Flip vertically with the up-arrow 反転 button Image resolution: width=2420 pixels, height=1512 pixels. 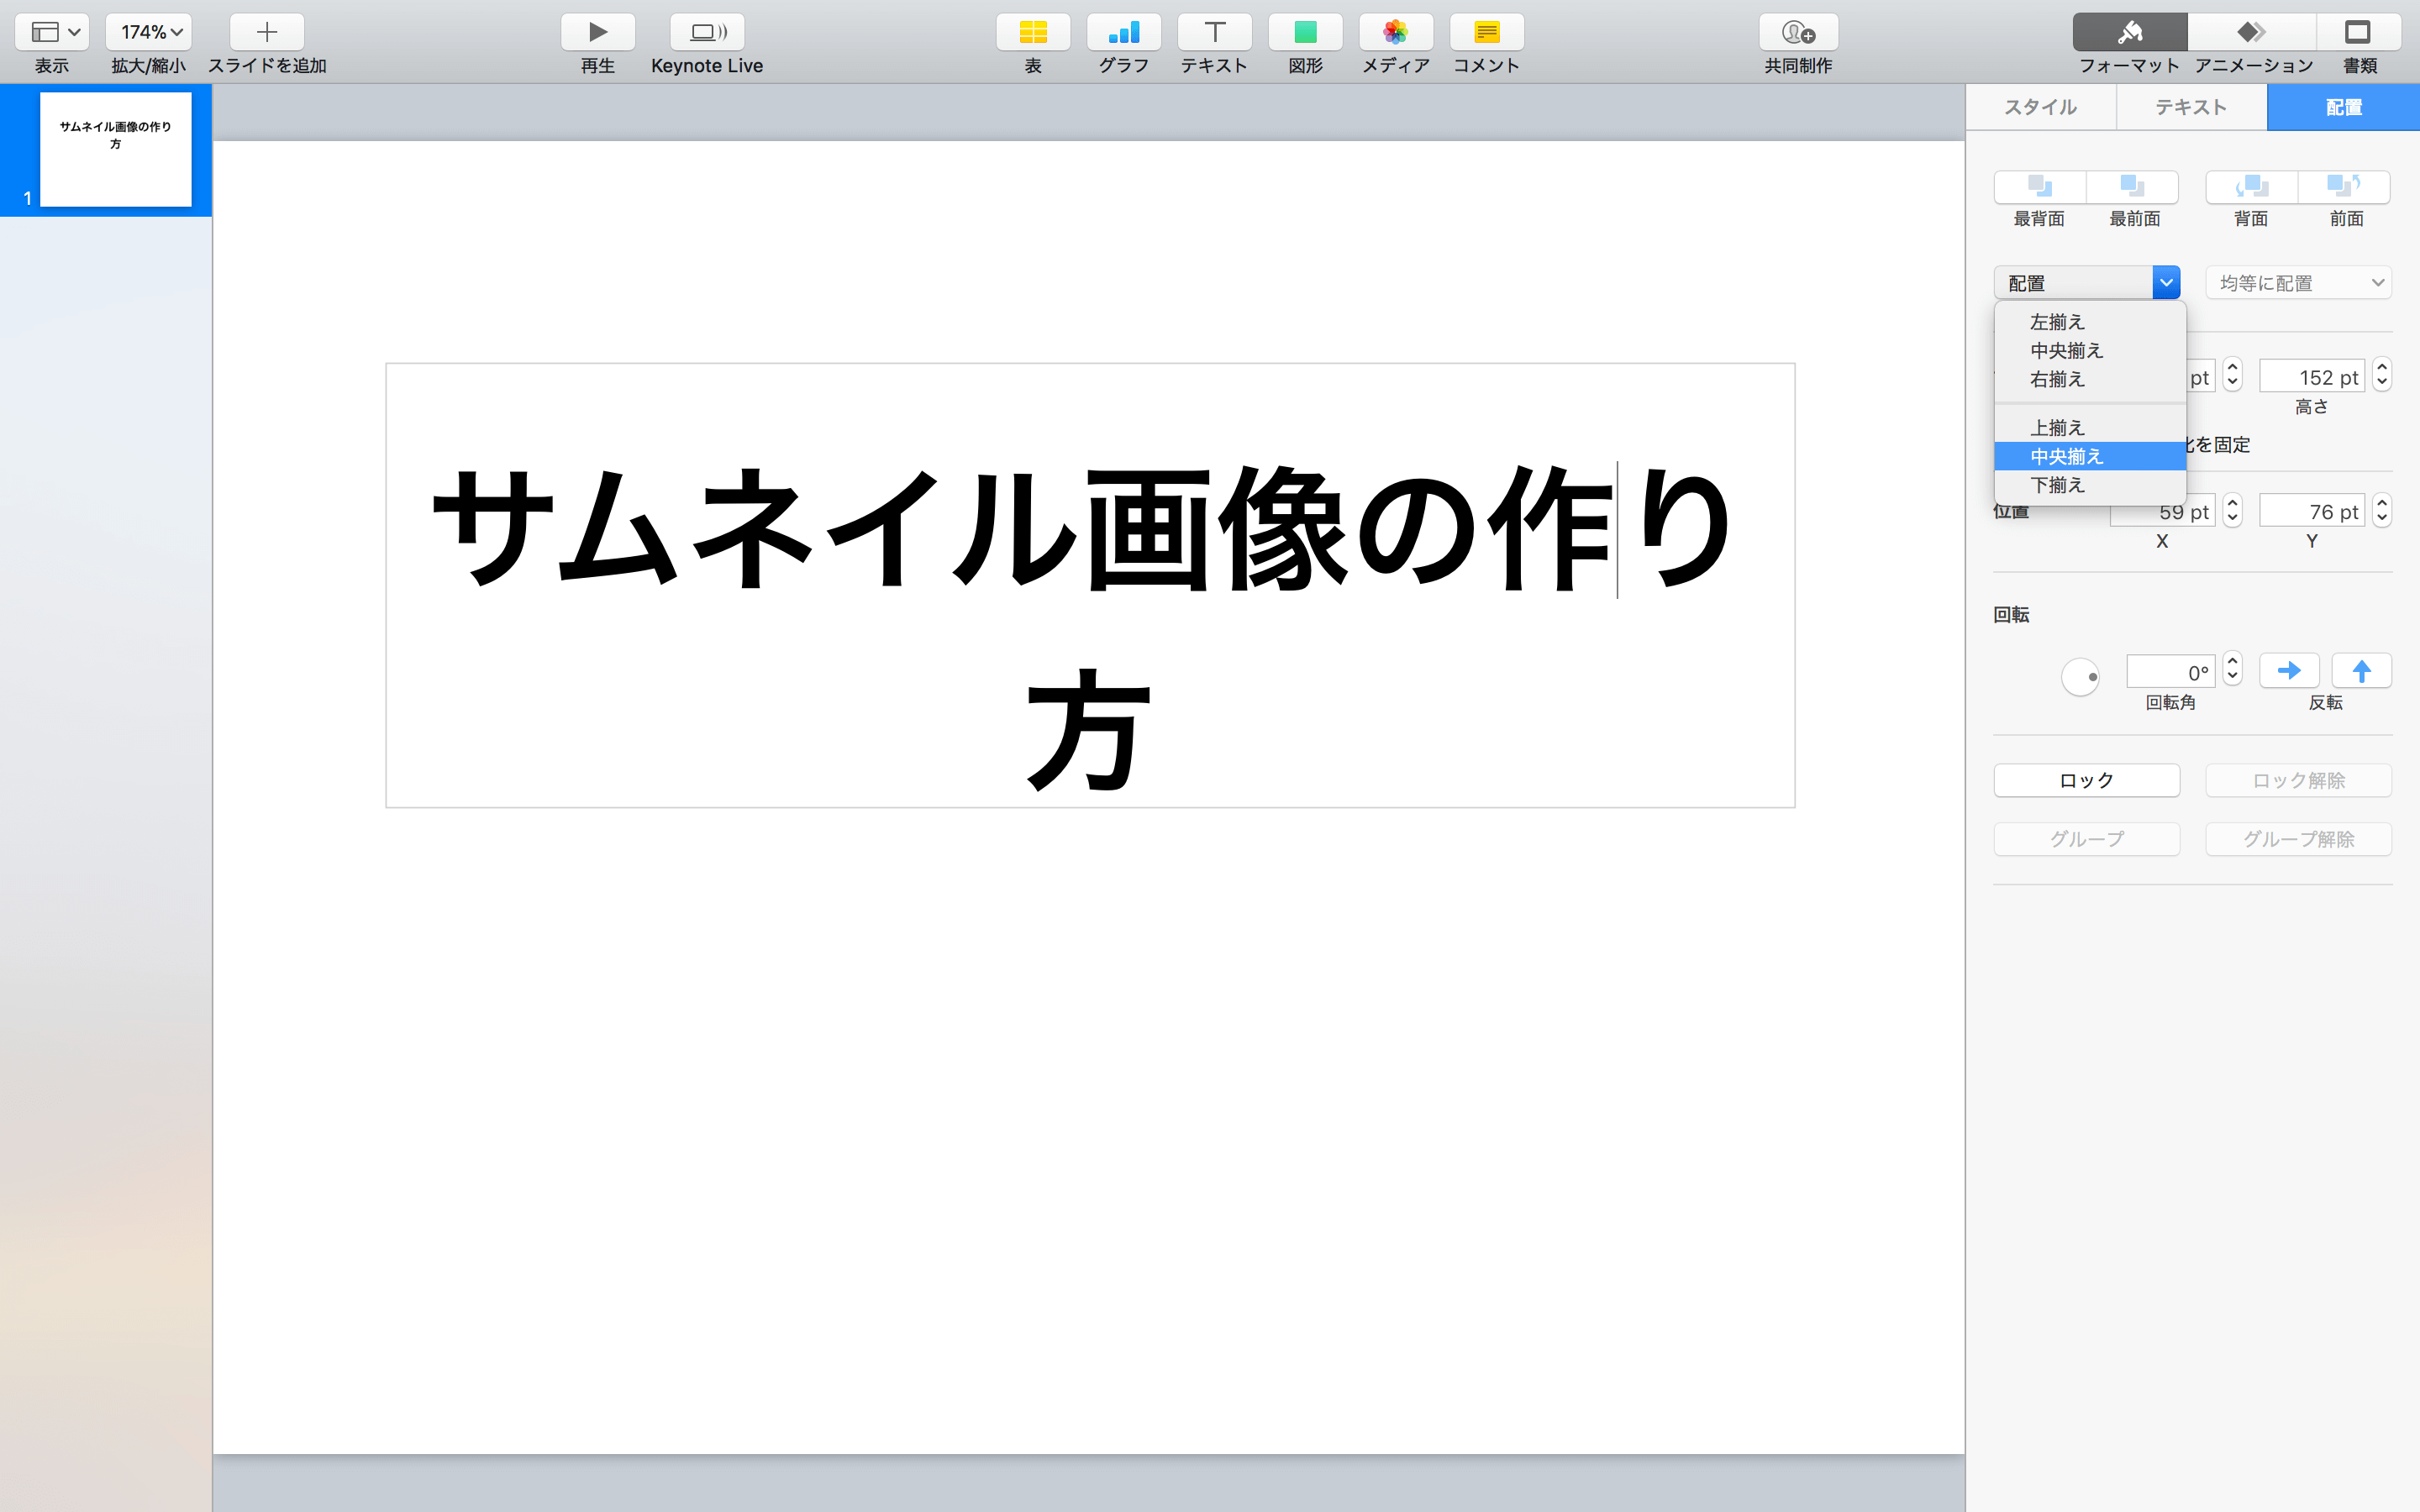2361,670
